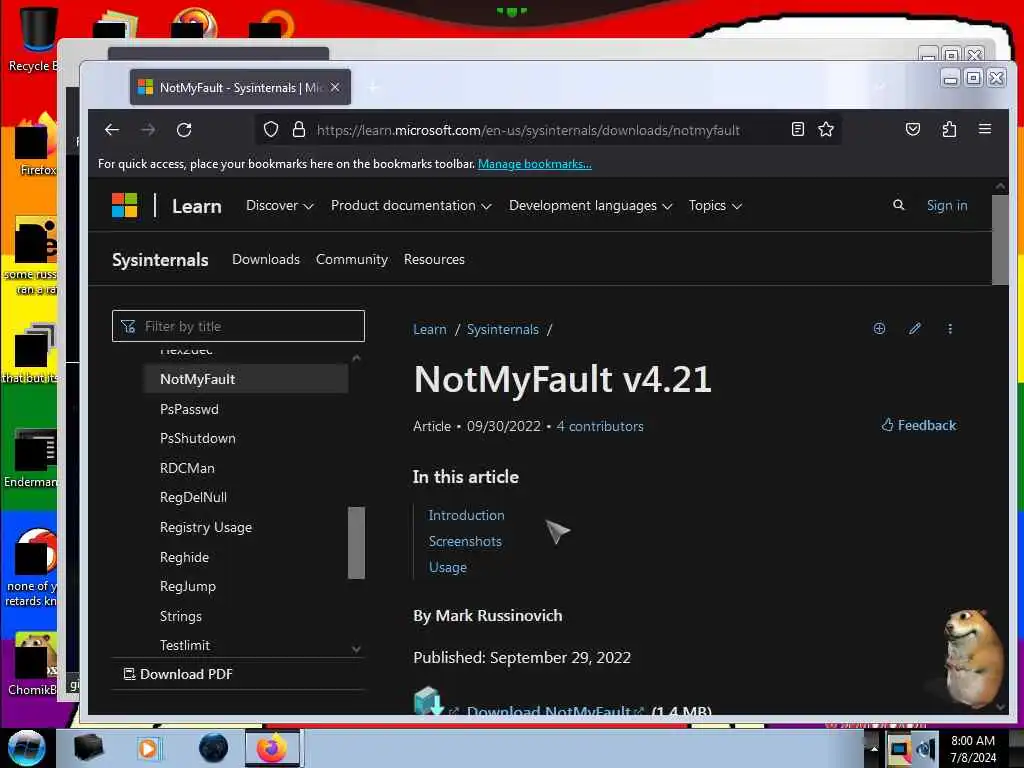Open the Firefox desktop shortcut icon
Image resolution: width=1024 pixels, height=768 pixels.
click(x=37, y=145)
